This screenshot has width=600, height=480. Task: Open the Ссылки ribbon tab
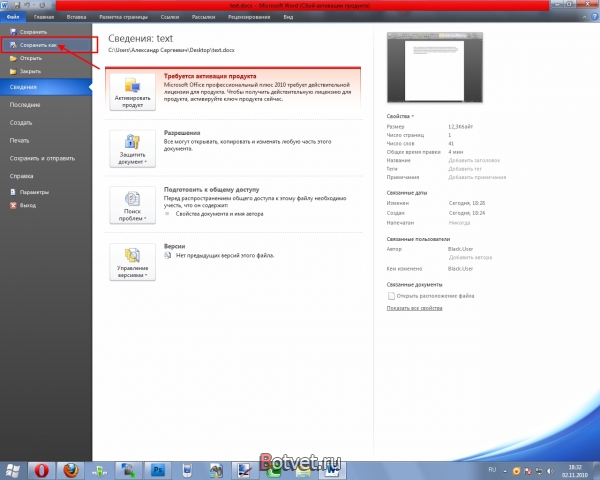(x=170, y=17)
